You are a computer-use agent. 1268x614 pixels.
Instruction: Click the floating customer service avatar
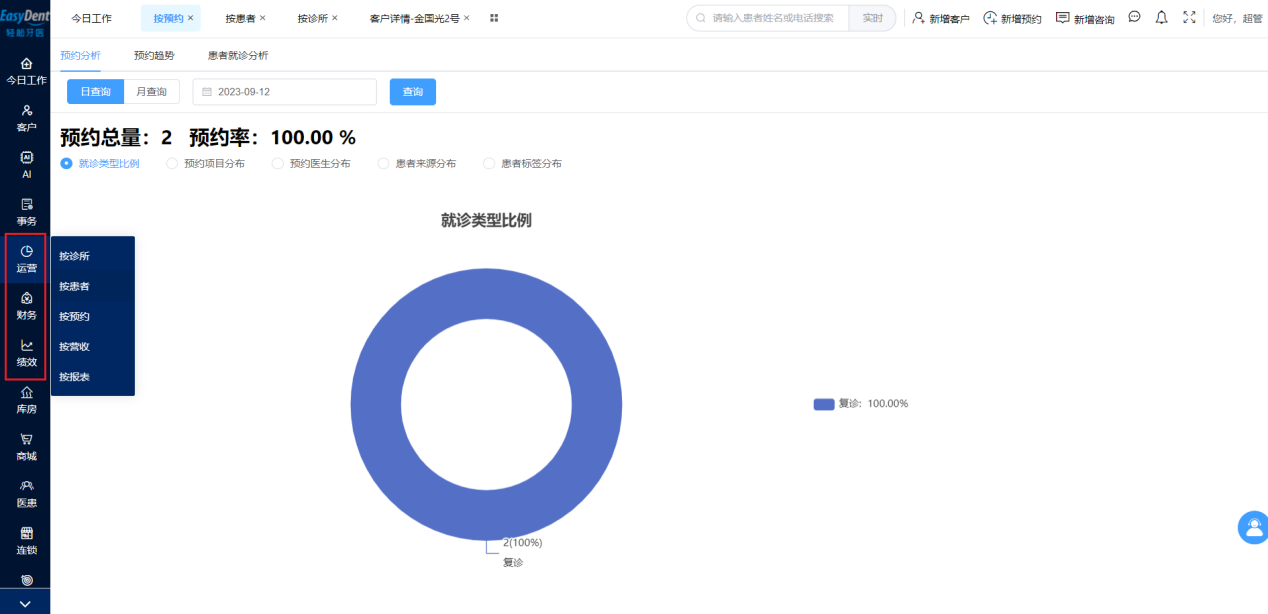coord(1253,527)
